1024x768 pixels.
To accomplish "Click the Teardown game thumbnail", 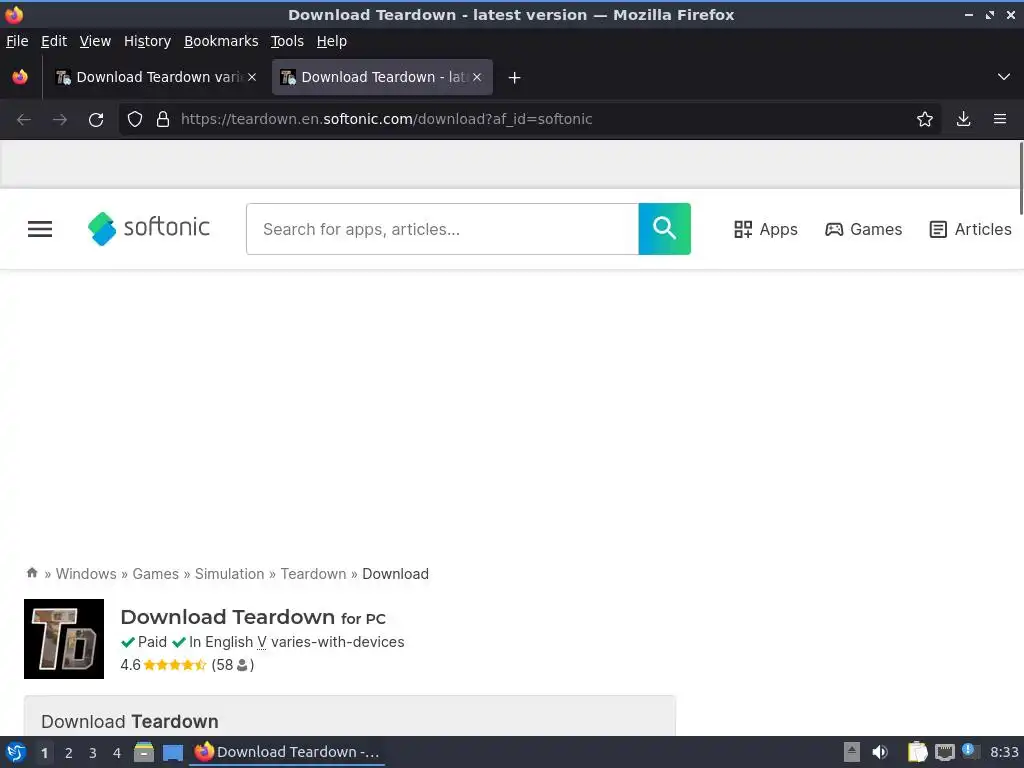I will coord(64,639).
